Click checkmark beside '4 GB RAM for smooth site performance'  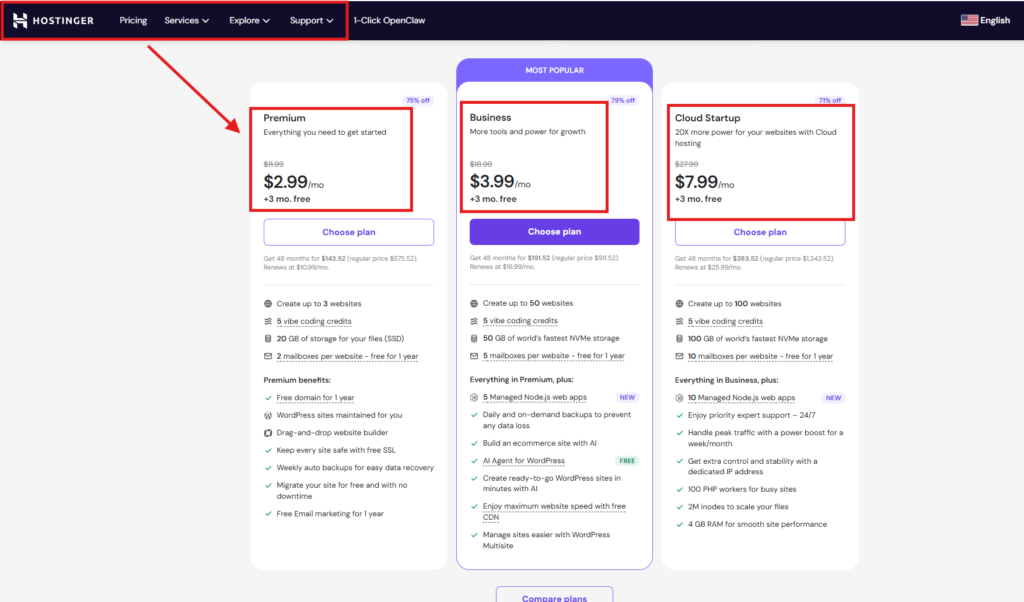pyautogui.click(x=679, y=524)
